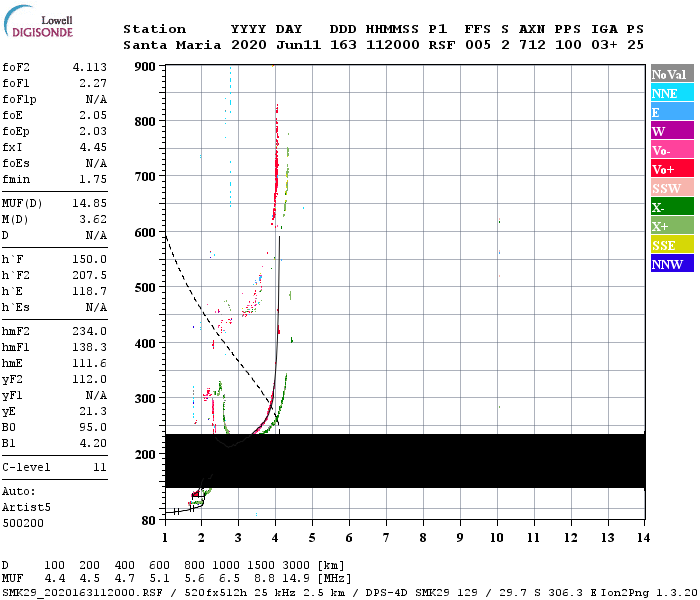Viewport: 700px width, 600px height.
Task: Select the NNE legend swatch
Action: (x=672, y=93)
